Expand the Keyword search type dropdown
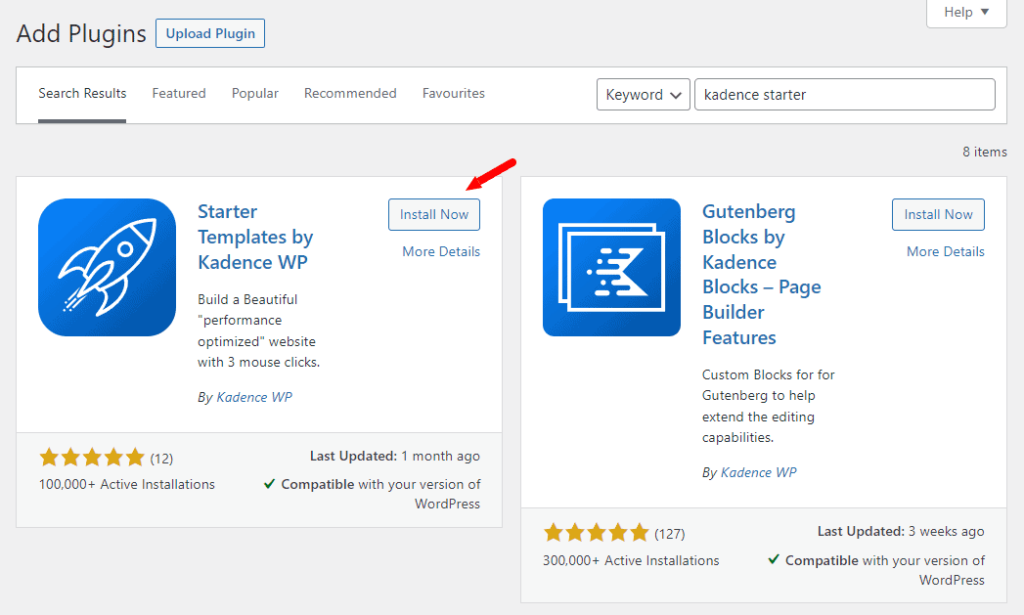Viewport: 1024px width, 615px height. coord(644,95)
